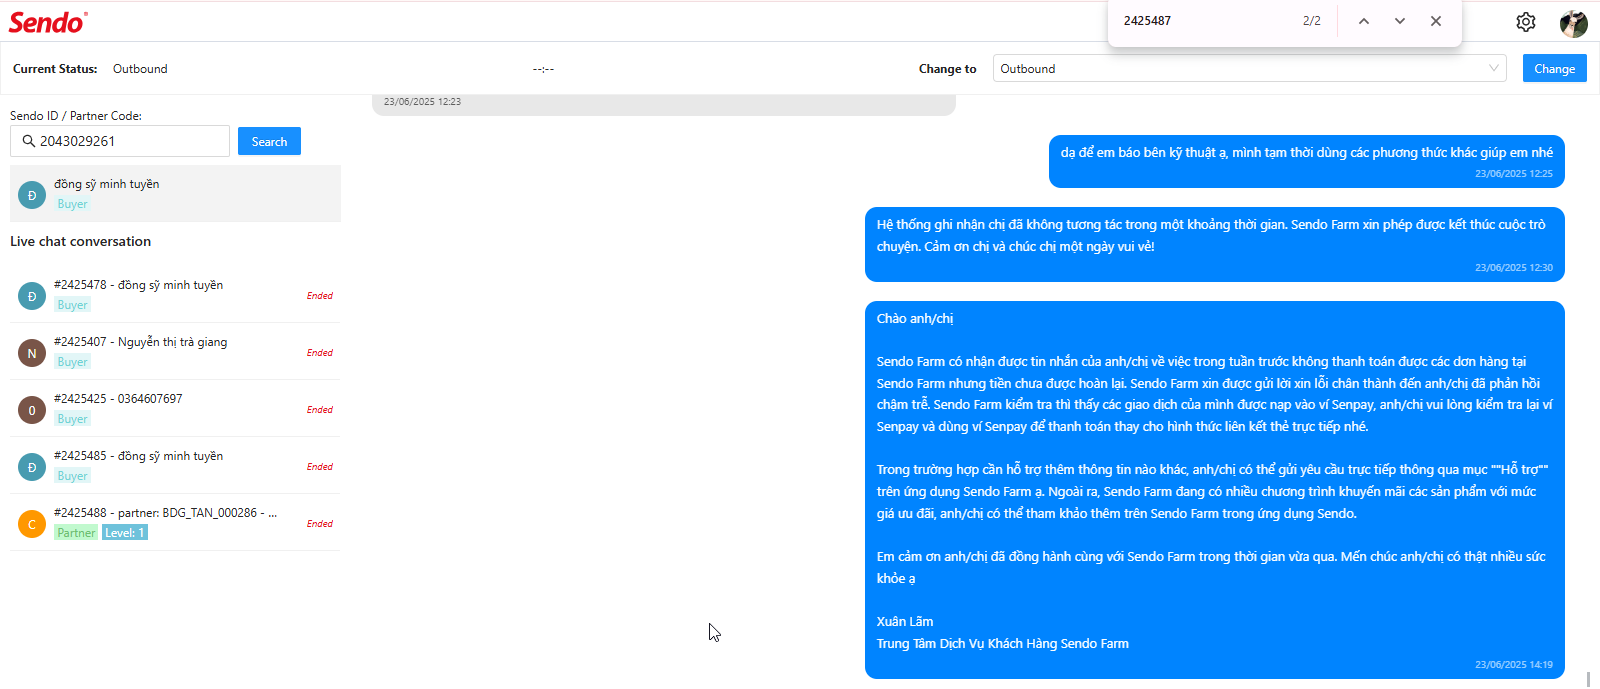The width and height of the screenshot is (1600, 689).
Task: Go to next find result arrow
Action: click(1400, 21)
